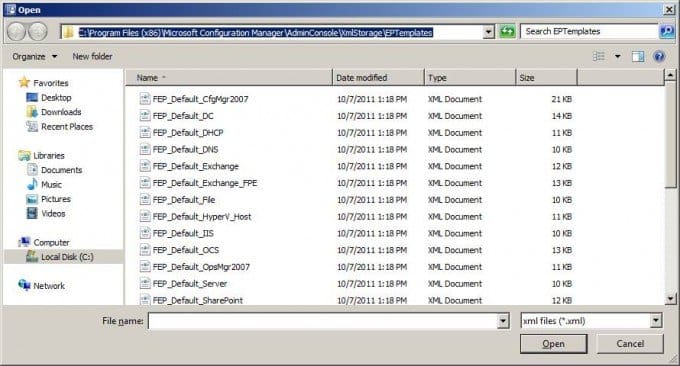Click the vertical scrollbar thumb in the file list
This screenshot has width=680, height=366.
point(670,134)
